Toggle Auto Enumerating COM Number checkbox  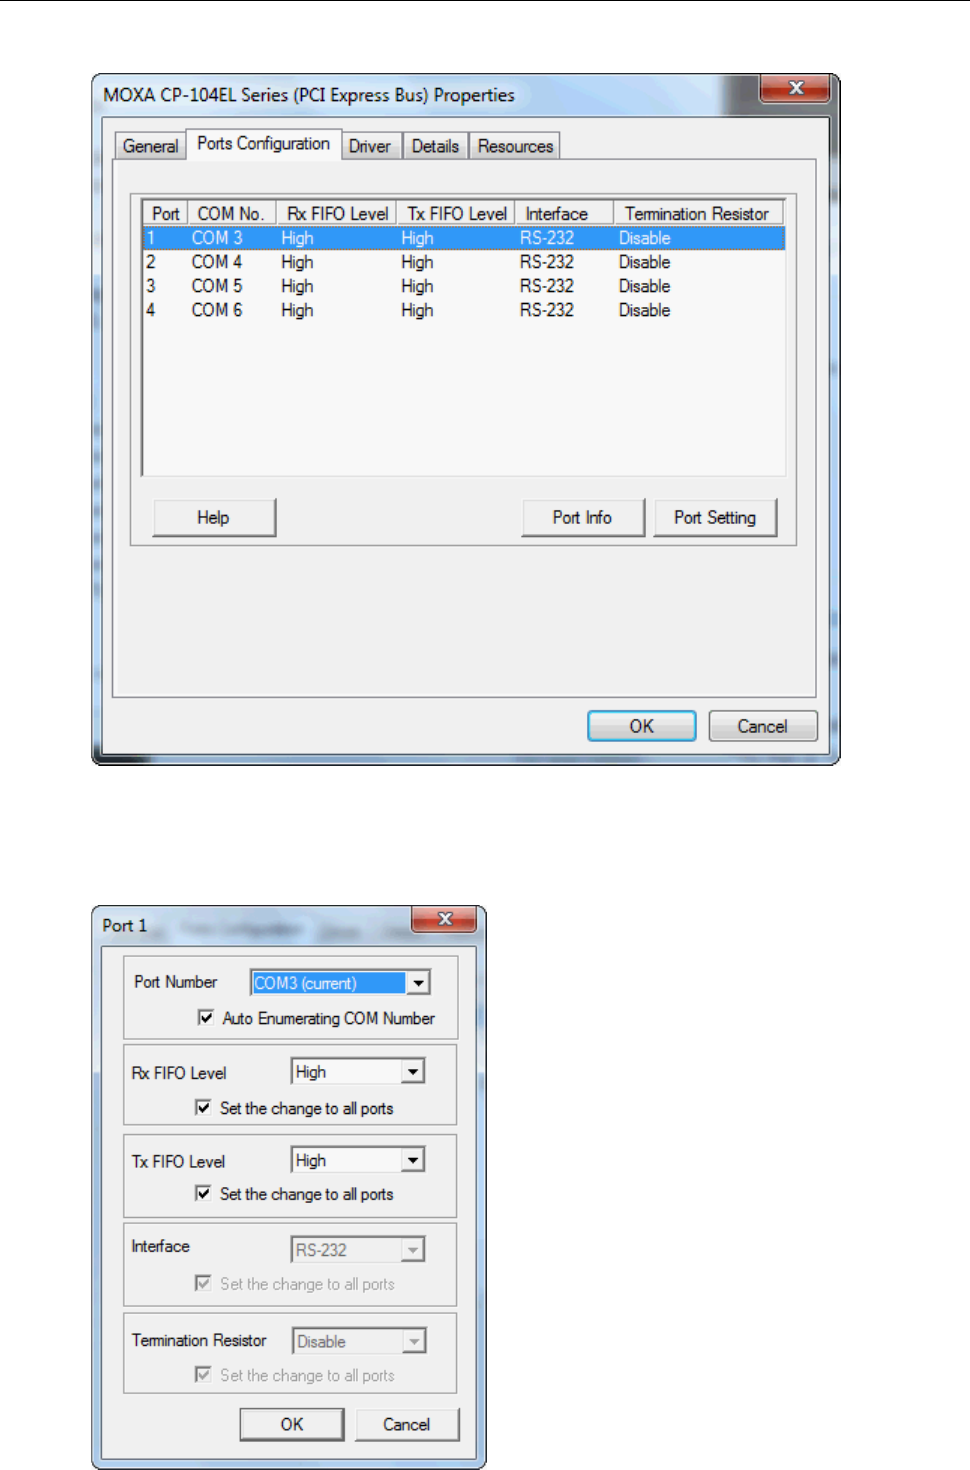click(206, 1018)
